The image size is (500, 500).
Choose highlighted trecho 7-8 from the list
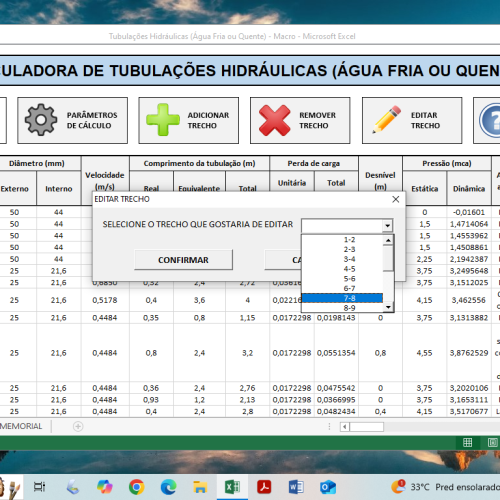[342, 298]
